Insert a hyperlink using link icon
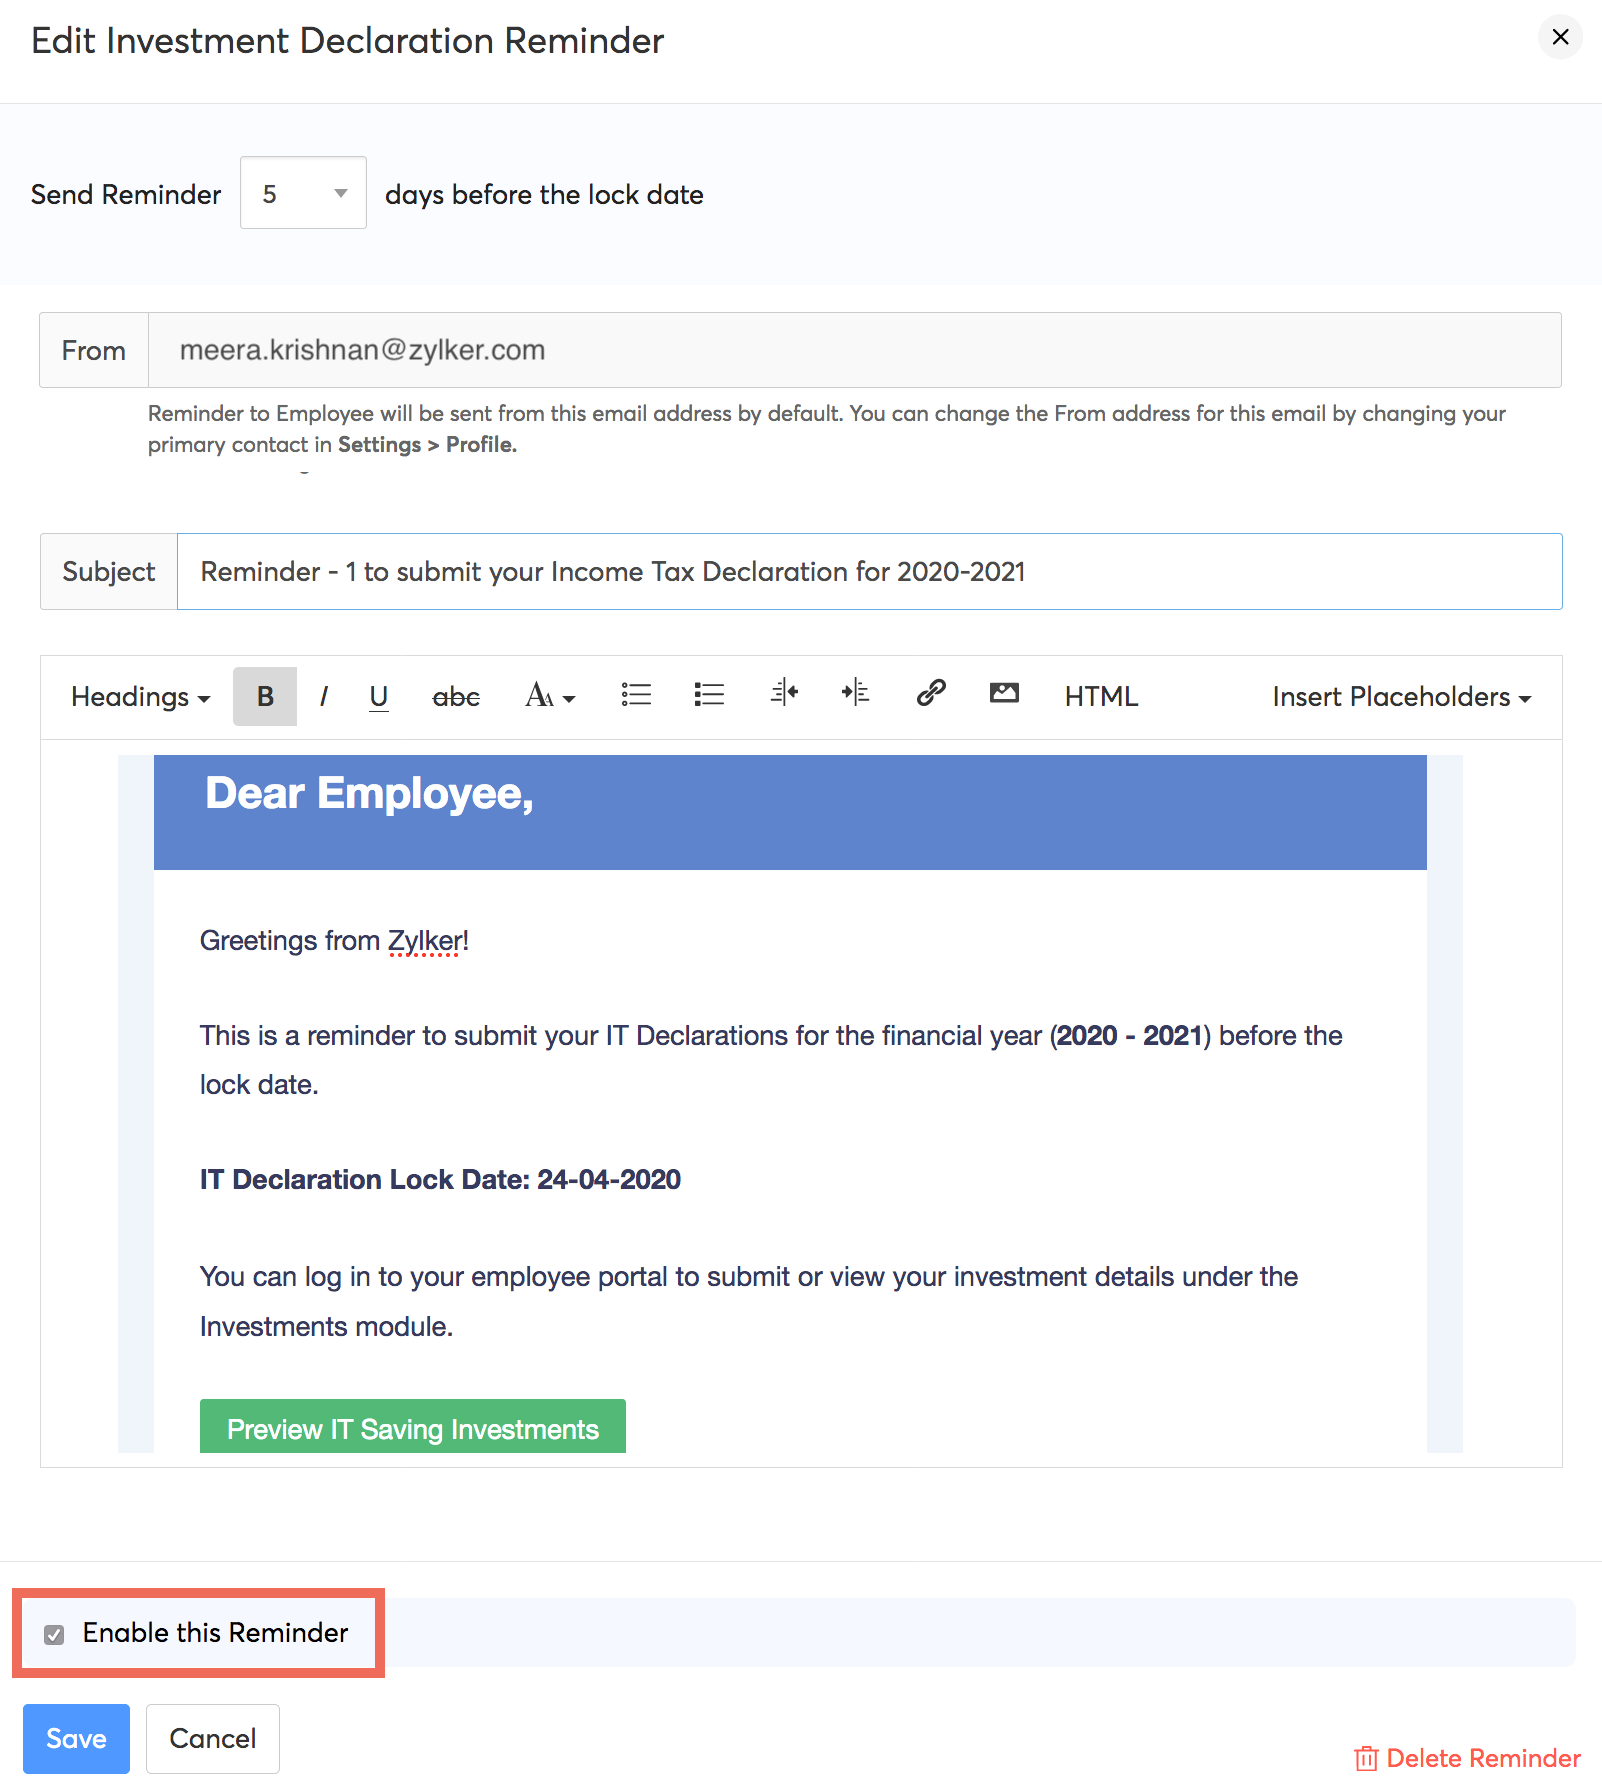The width and height of the screenshot is (1602, 1786). [931, 692]
